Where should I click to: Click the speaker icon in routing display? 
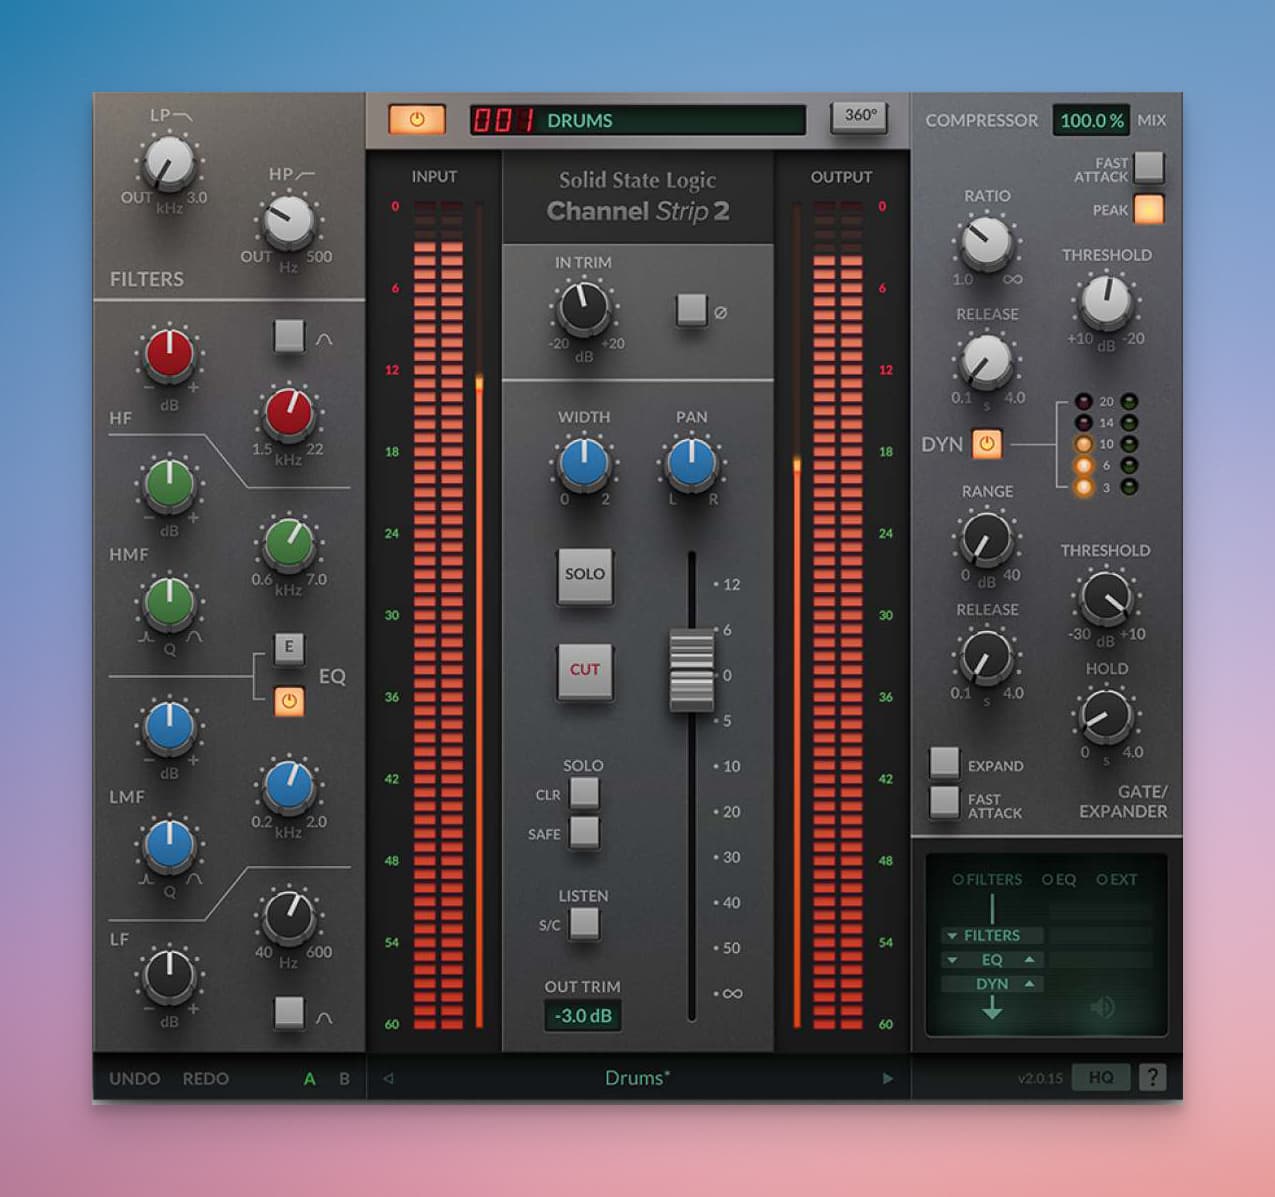point(1102,1007)
